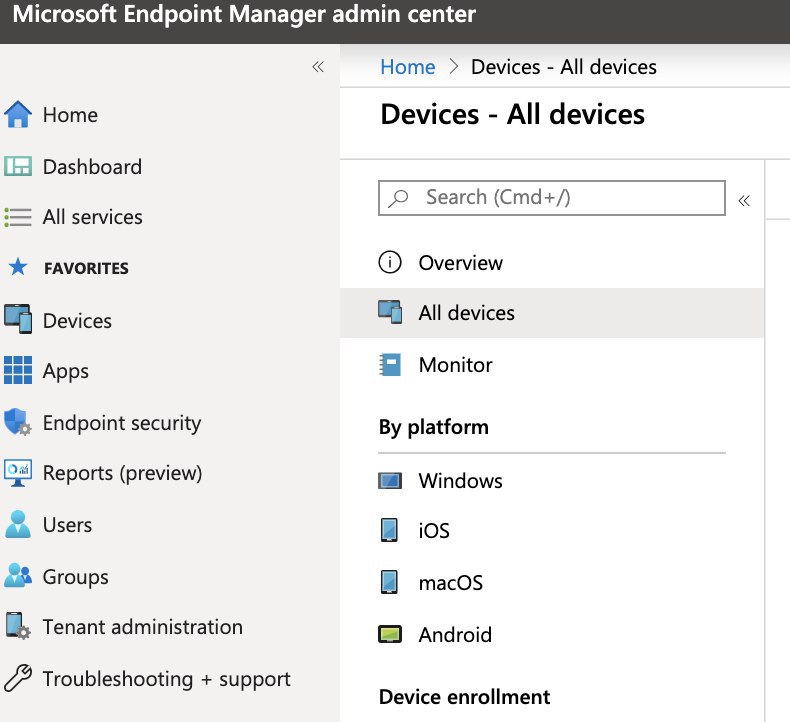Open the Android platform entry
This screenshot has height=722, width=790.
point(552,634)
